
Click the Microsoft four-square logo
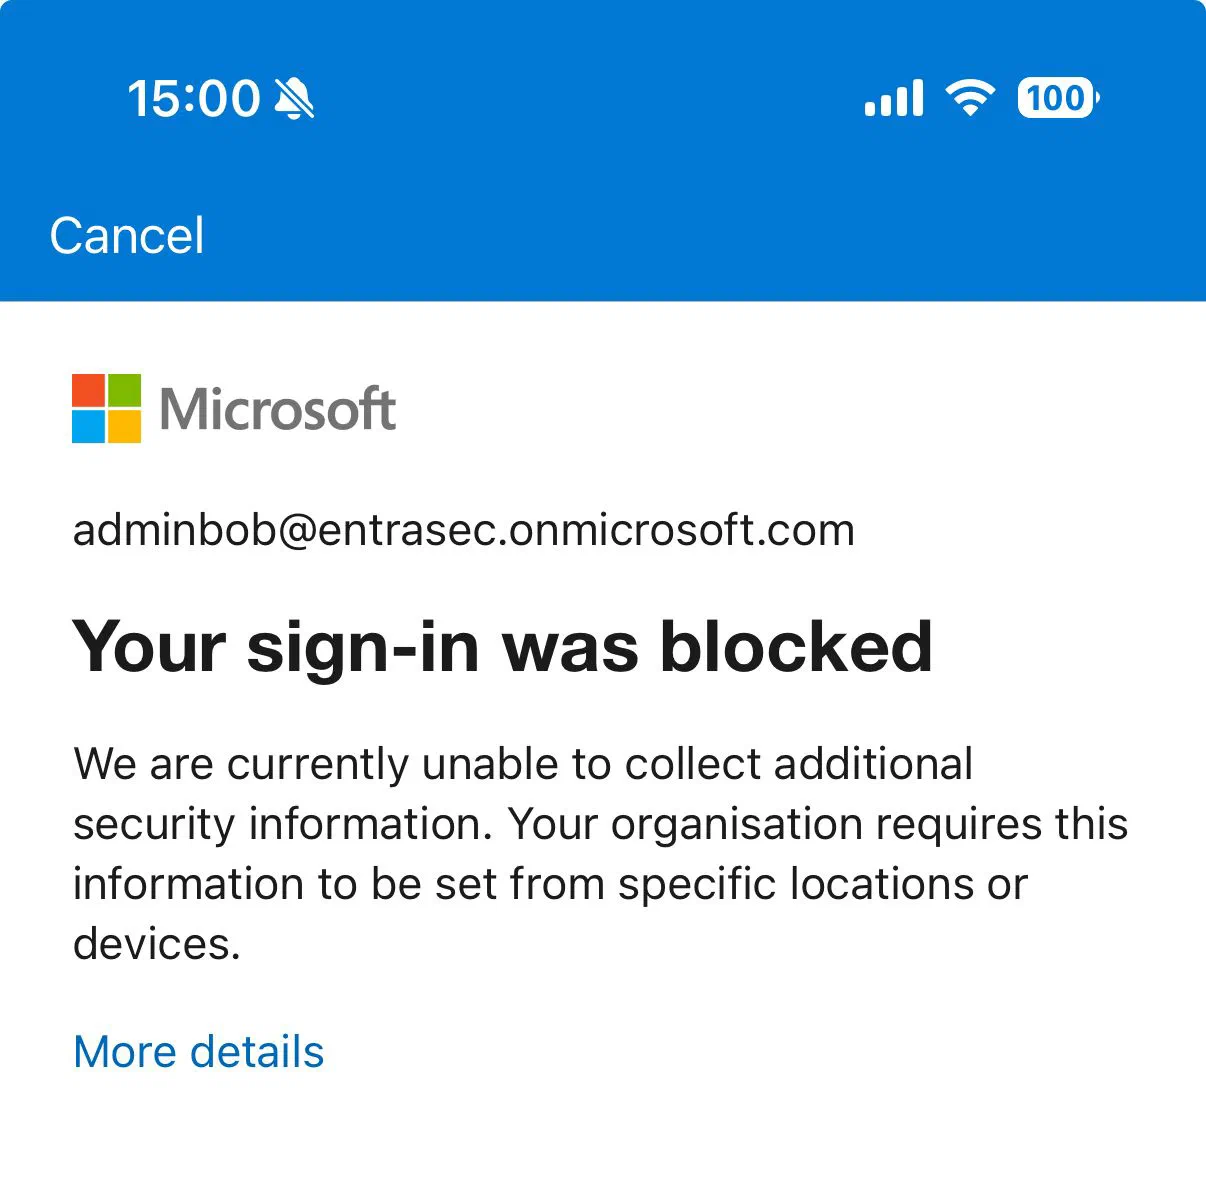(107, 408)
